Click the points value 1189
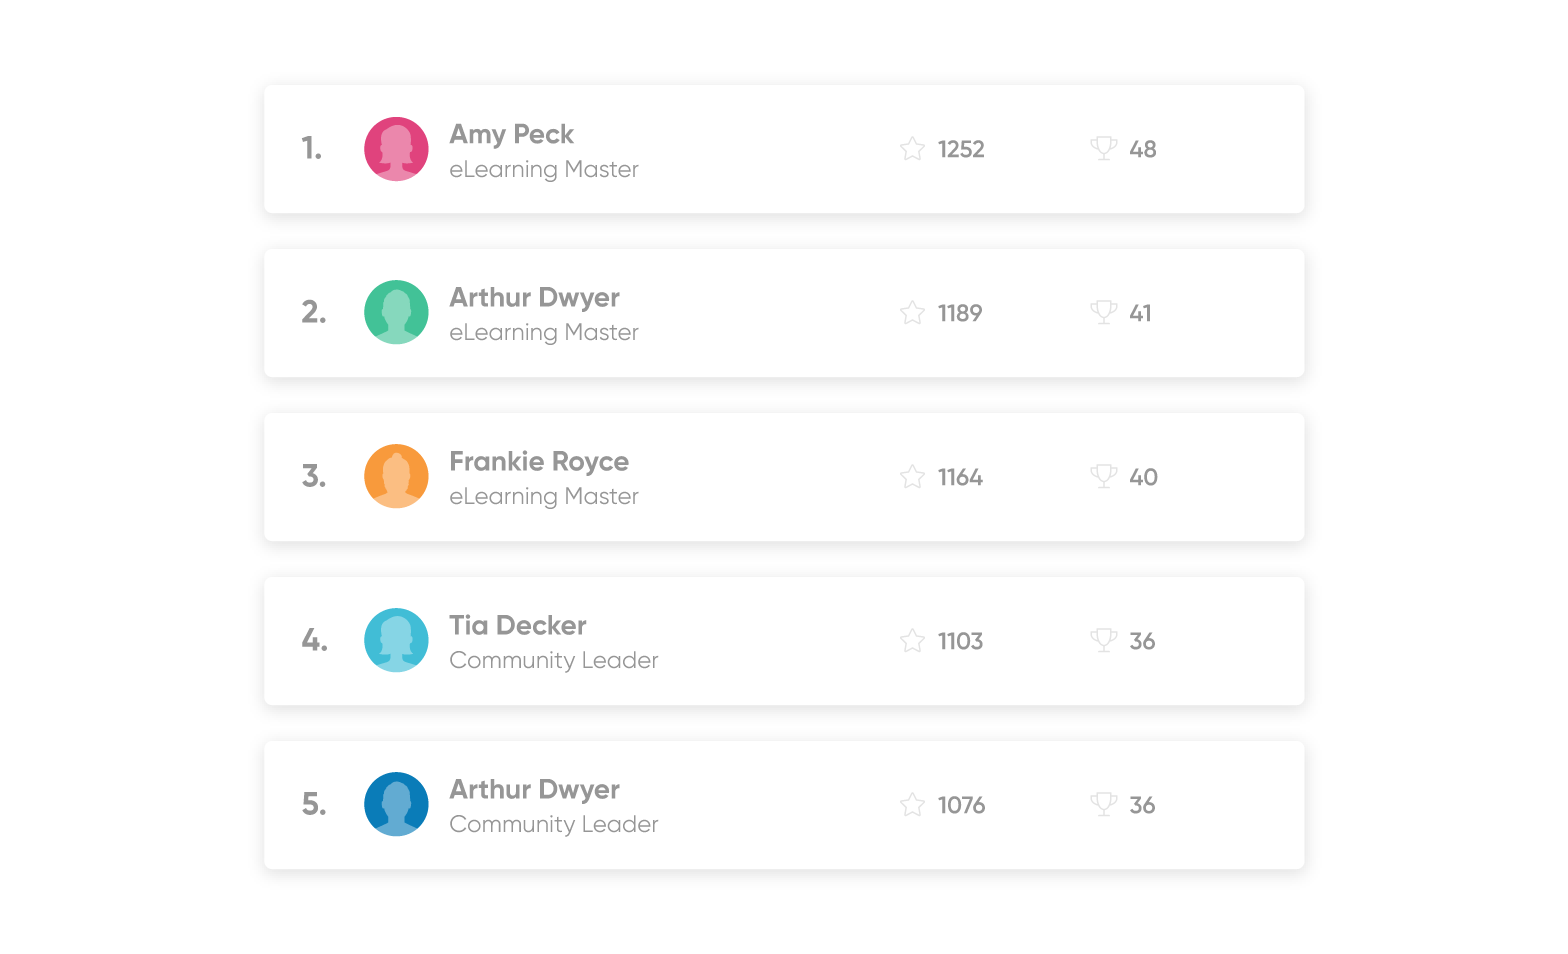Screen dimensions: 1568x954 pos(960,314)
